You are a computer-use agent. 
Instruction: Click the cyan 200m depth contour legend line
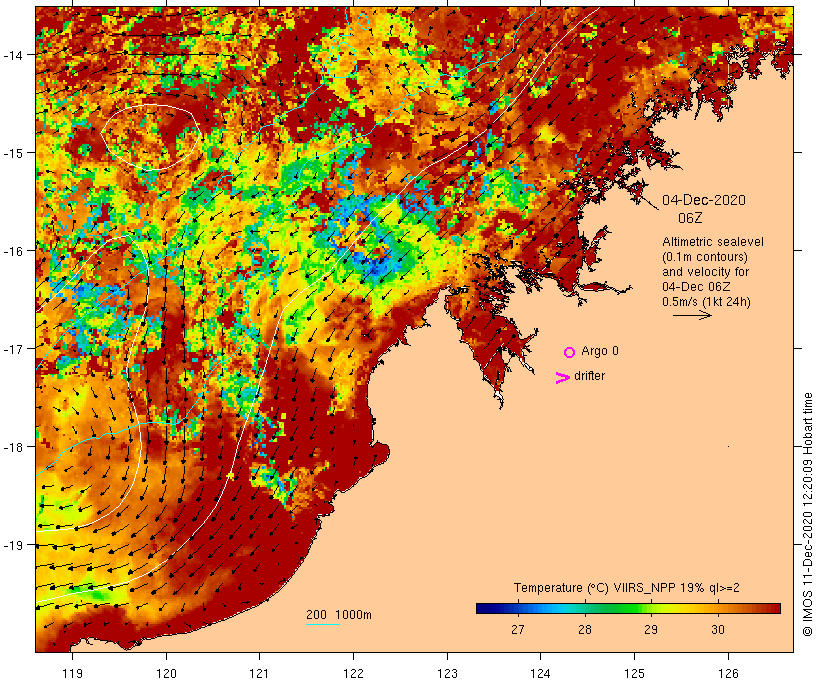pyautogui.click(x=323, y=624)
